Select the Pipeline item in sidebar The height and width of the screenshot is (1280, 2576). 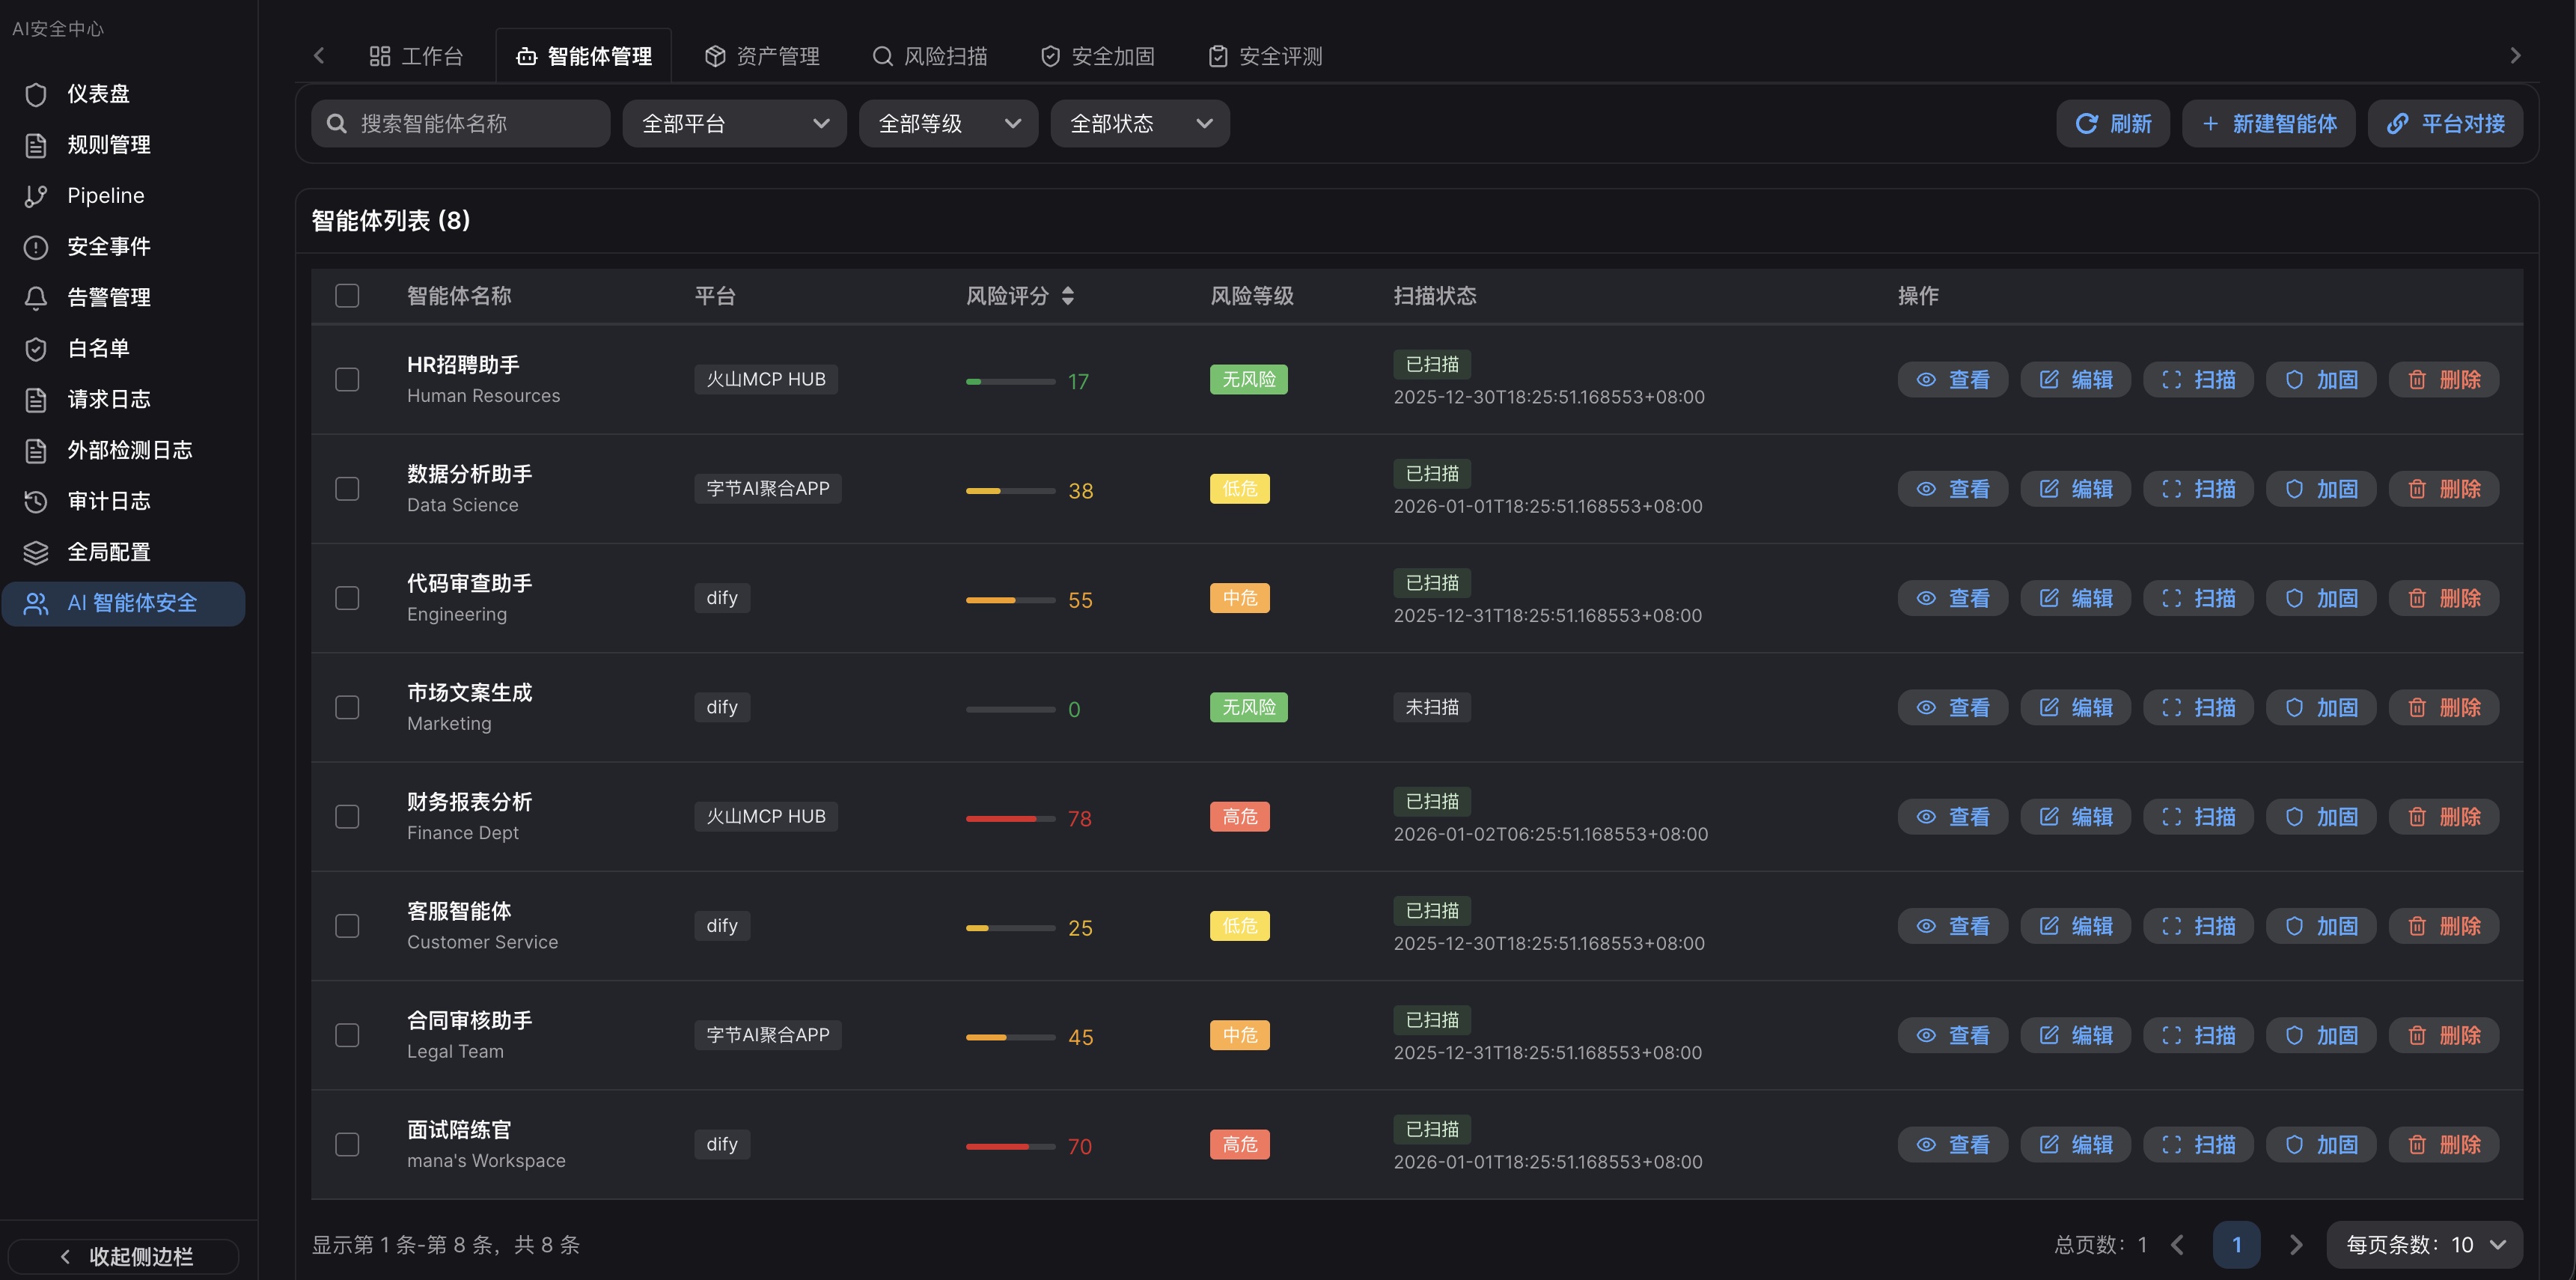(105, 195)
